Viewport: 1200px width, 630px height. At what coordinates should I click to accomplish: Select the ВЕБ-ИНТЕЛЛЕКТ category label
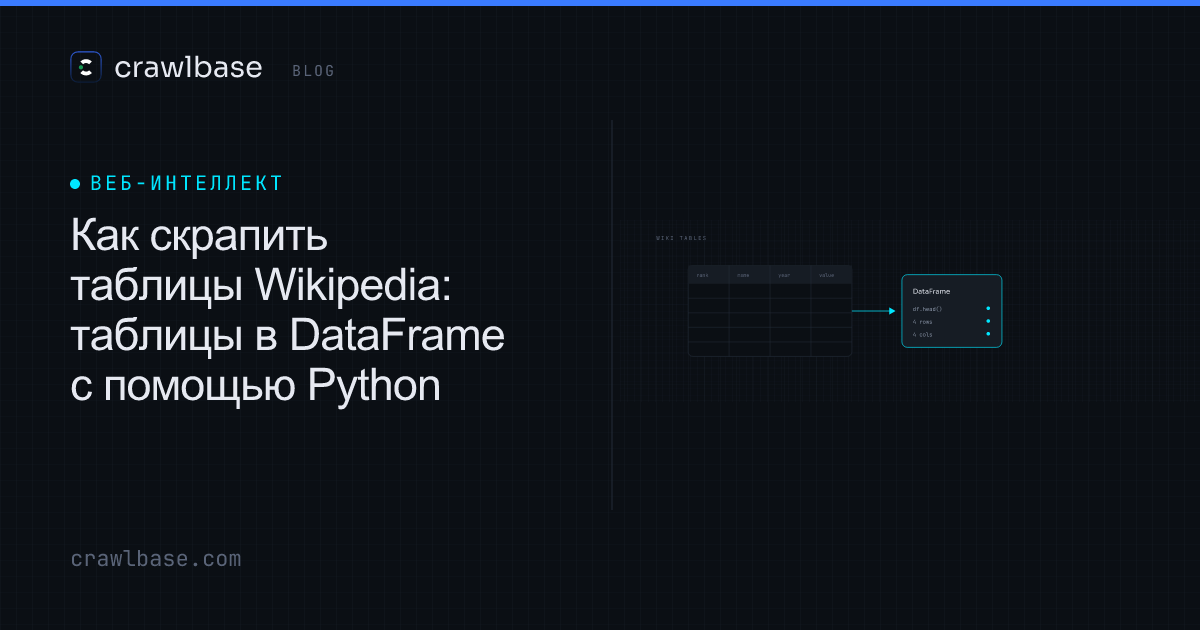187,183
